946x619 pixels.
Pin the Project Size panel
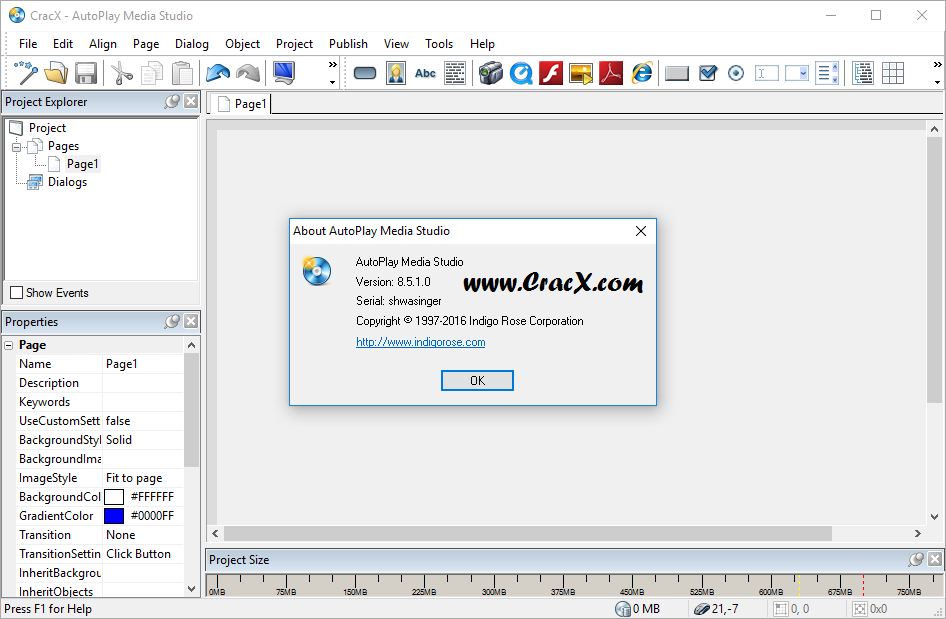pos(916,559)
